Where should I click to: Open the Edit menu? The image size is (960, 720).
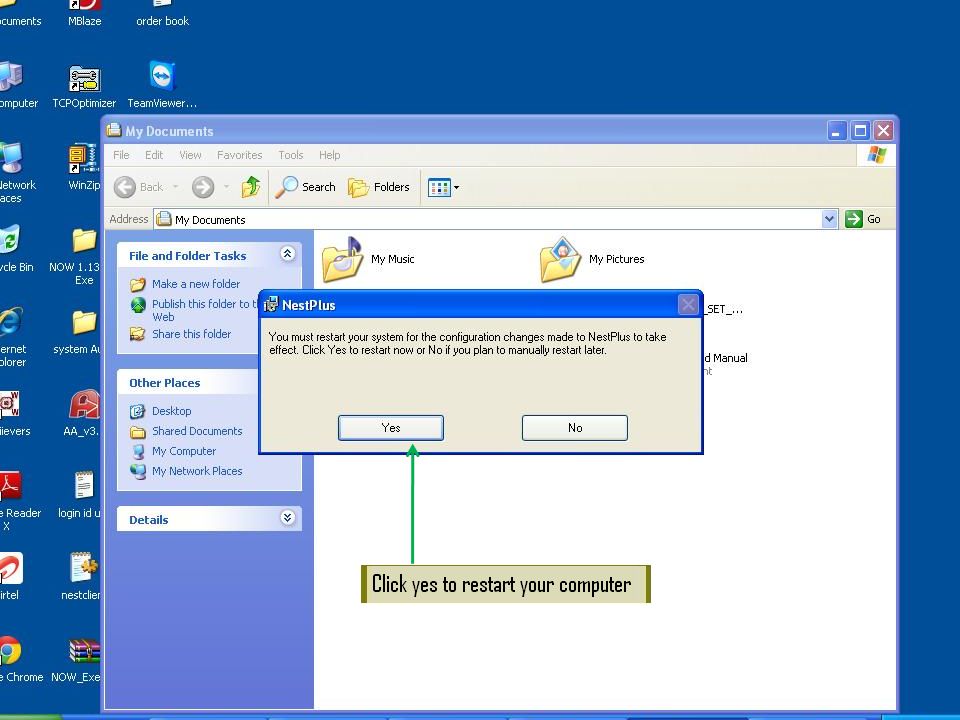154,155
